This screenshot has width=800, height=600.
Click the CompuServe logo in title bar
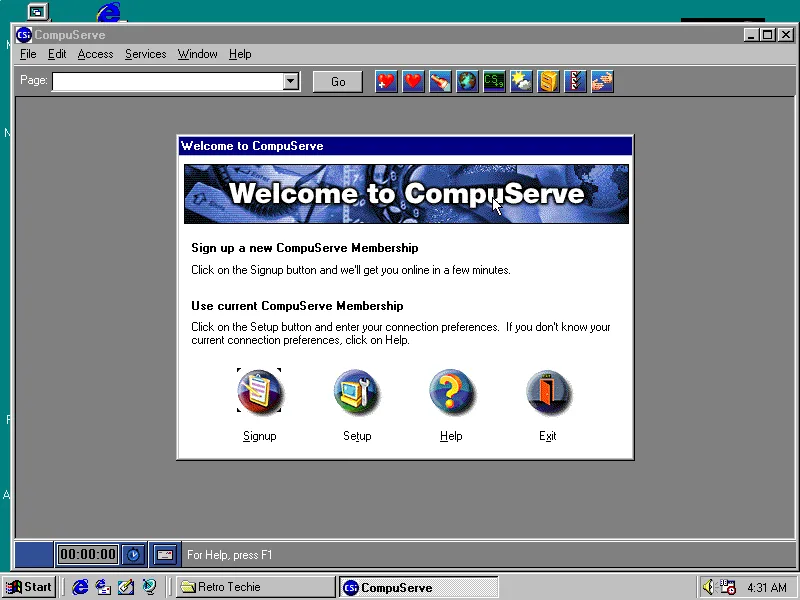[x=24, y=35]
